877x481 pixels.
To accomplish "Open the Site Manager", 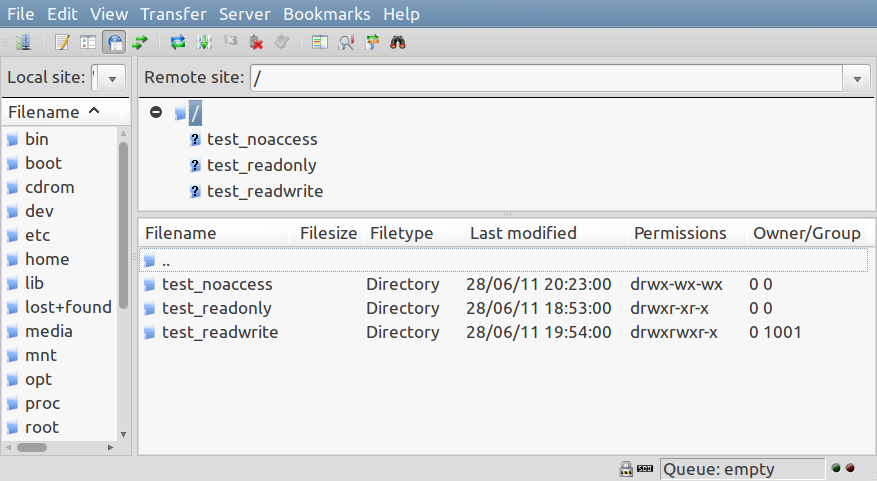I will coord(23,42).
